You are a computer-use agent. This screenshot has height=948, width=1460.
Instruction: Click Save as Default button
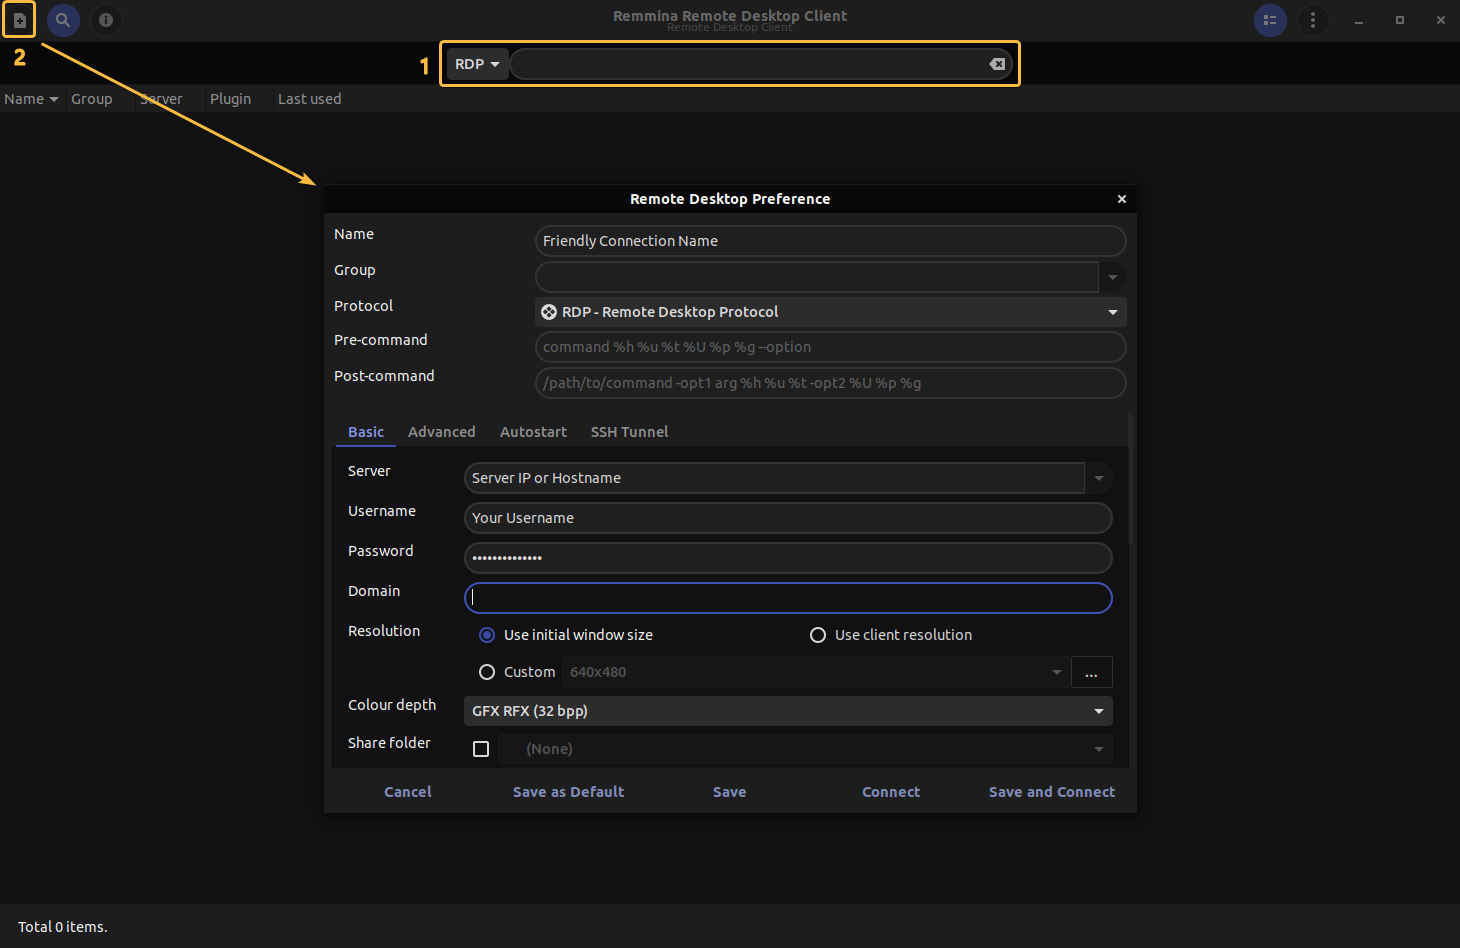click(569, 792)
